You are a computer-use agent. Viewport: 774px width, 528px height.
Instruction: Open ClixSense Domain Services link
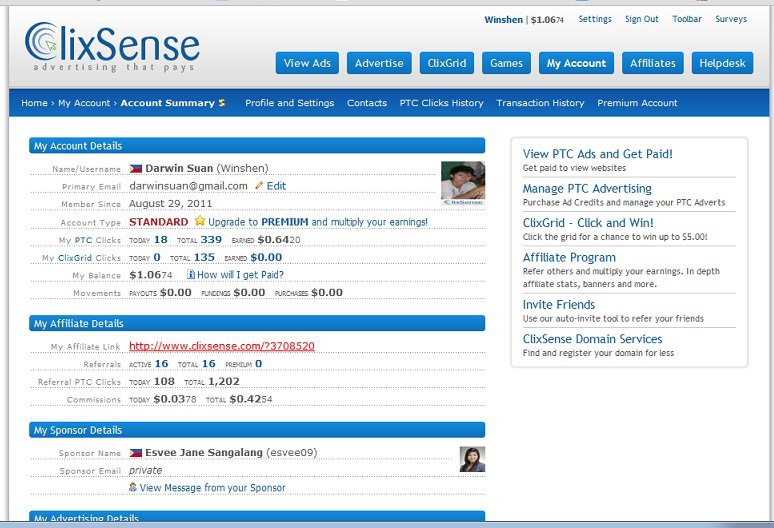[x=592, y=339]
